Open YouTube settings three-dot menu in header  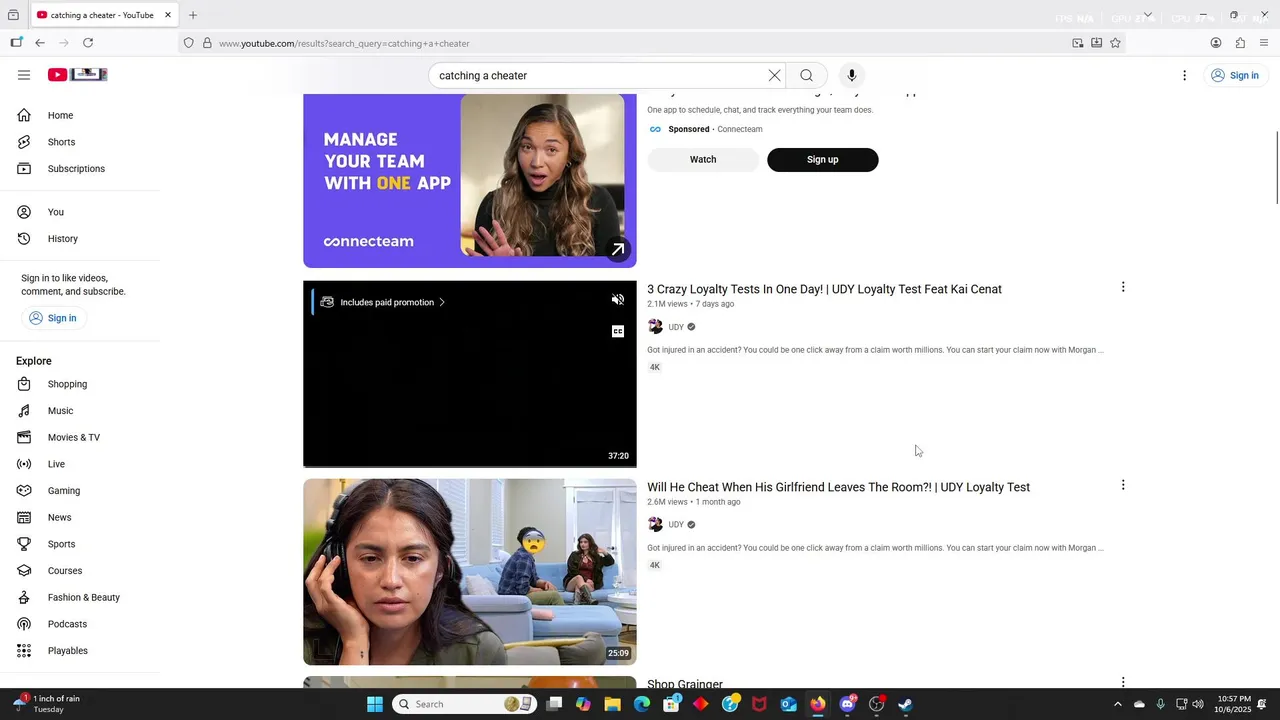point(1184,75)
